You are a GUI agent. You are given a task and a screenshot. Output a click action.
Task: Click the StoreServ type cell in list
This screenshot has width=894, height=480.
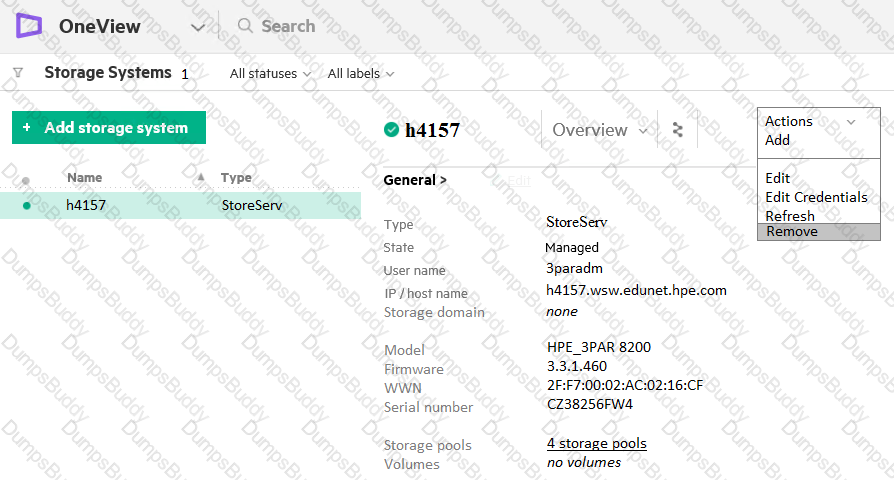251,205
